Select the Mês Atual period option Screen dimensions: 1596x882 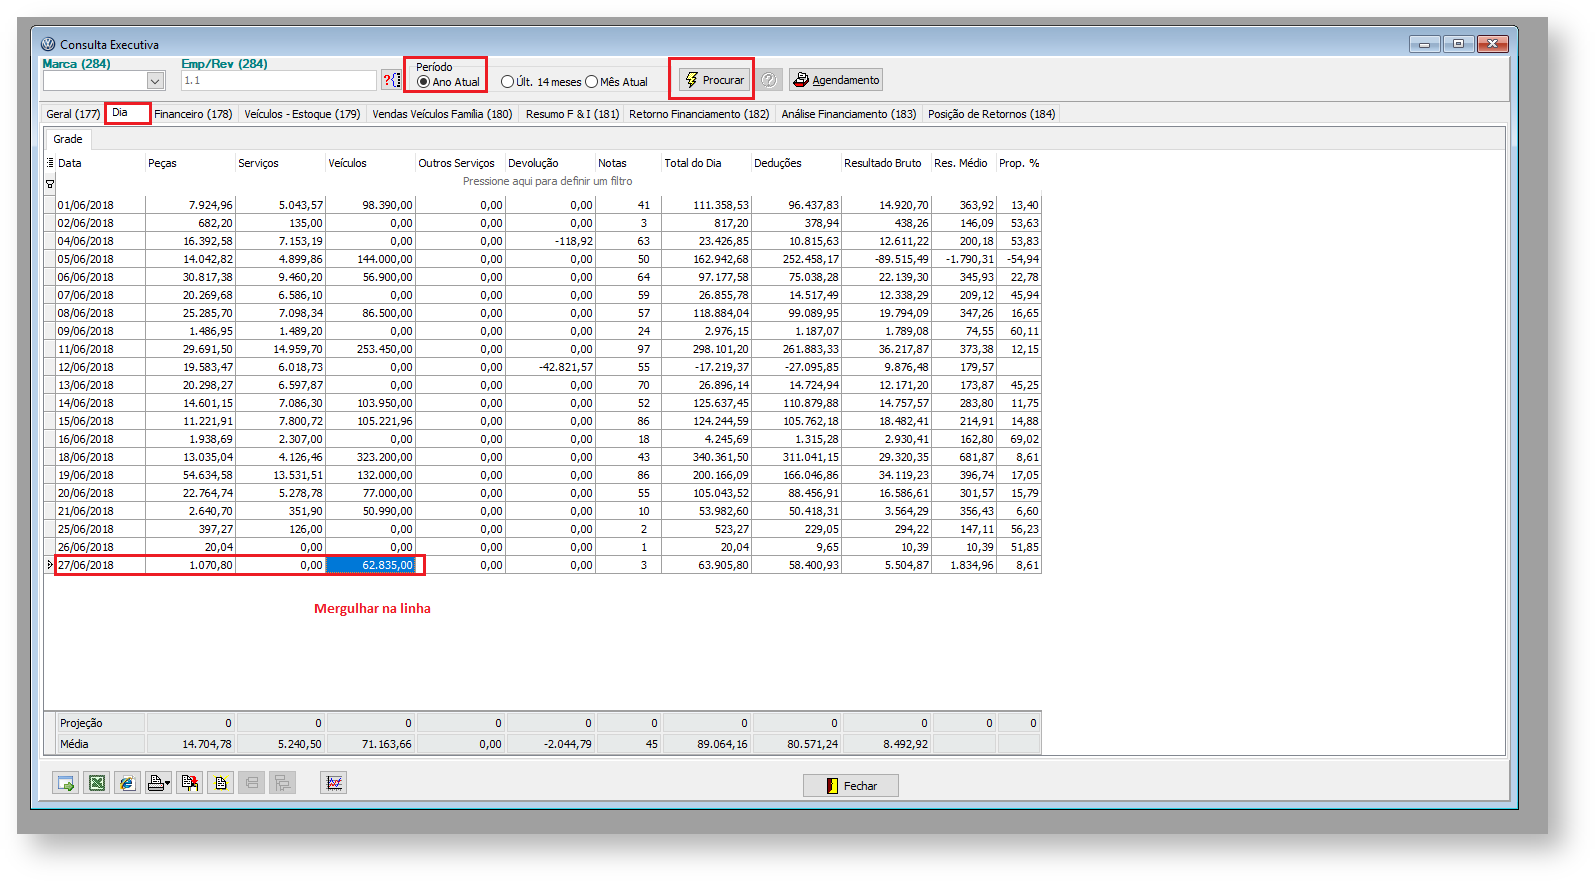(x=592, y=82)
